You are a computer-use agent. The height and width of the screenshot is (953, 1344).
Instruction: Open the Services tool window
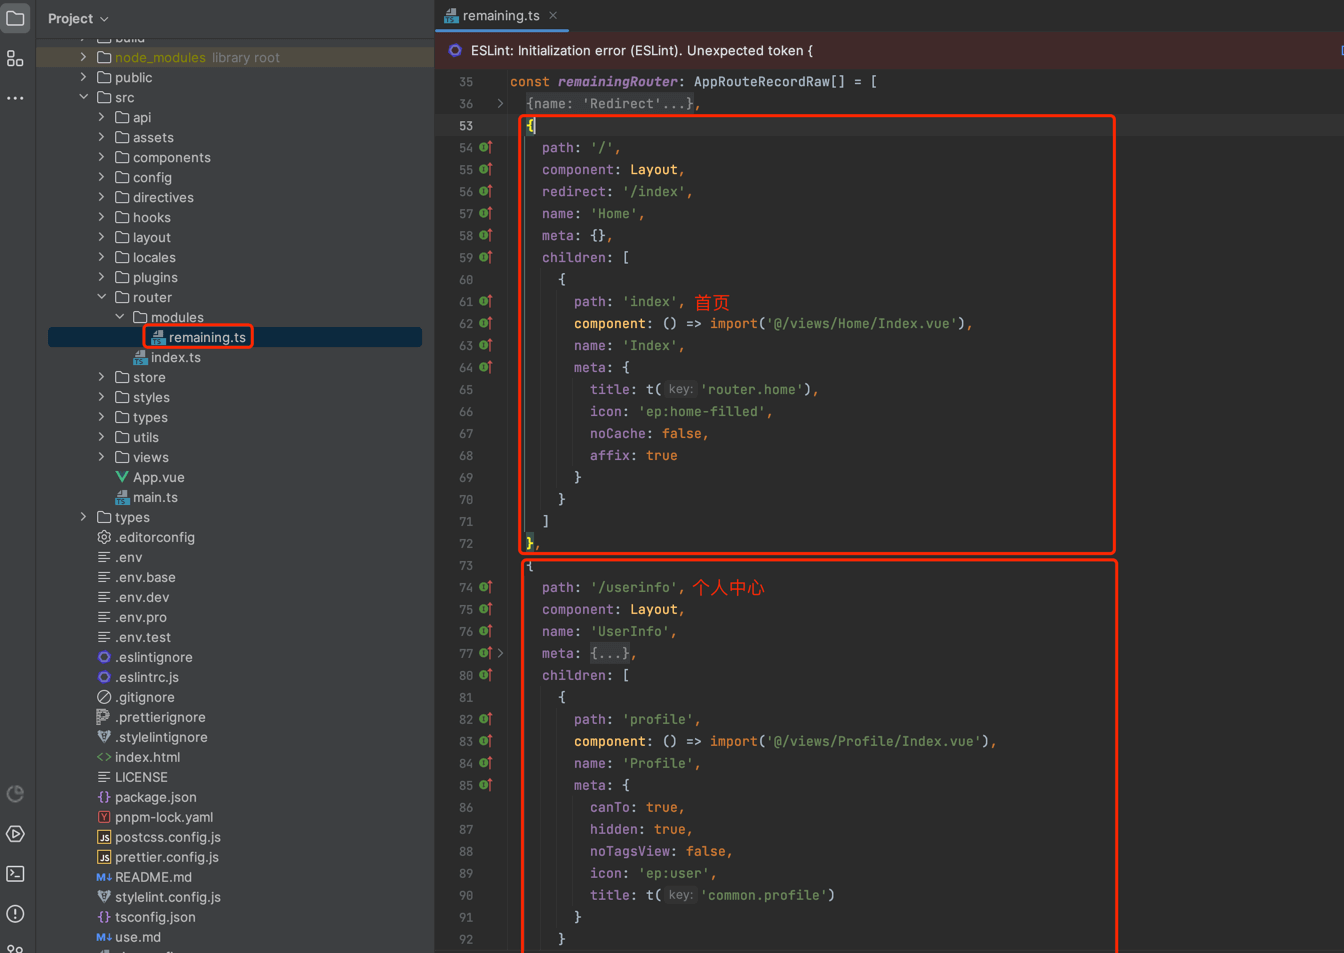(x=15, y=834)
